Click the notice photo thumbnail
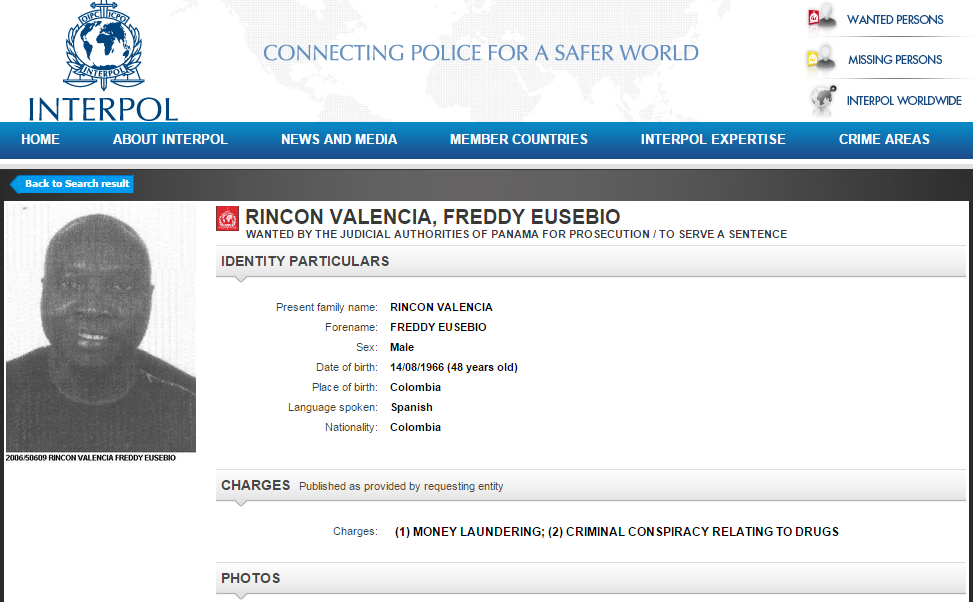 point(101,328)
